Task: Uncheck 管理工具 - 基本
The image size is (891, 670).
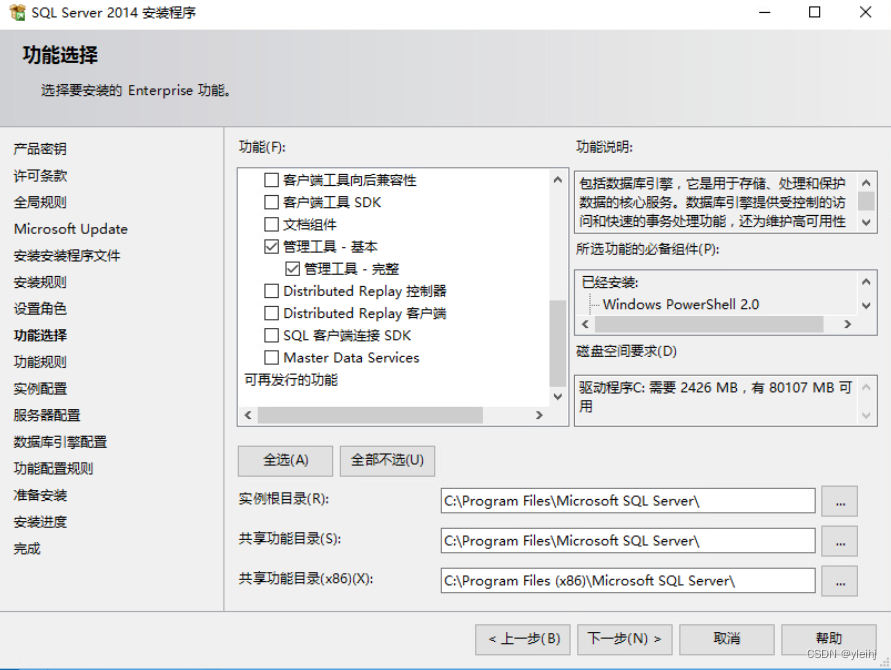Action: 270,246
